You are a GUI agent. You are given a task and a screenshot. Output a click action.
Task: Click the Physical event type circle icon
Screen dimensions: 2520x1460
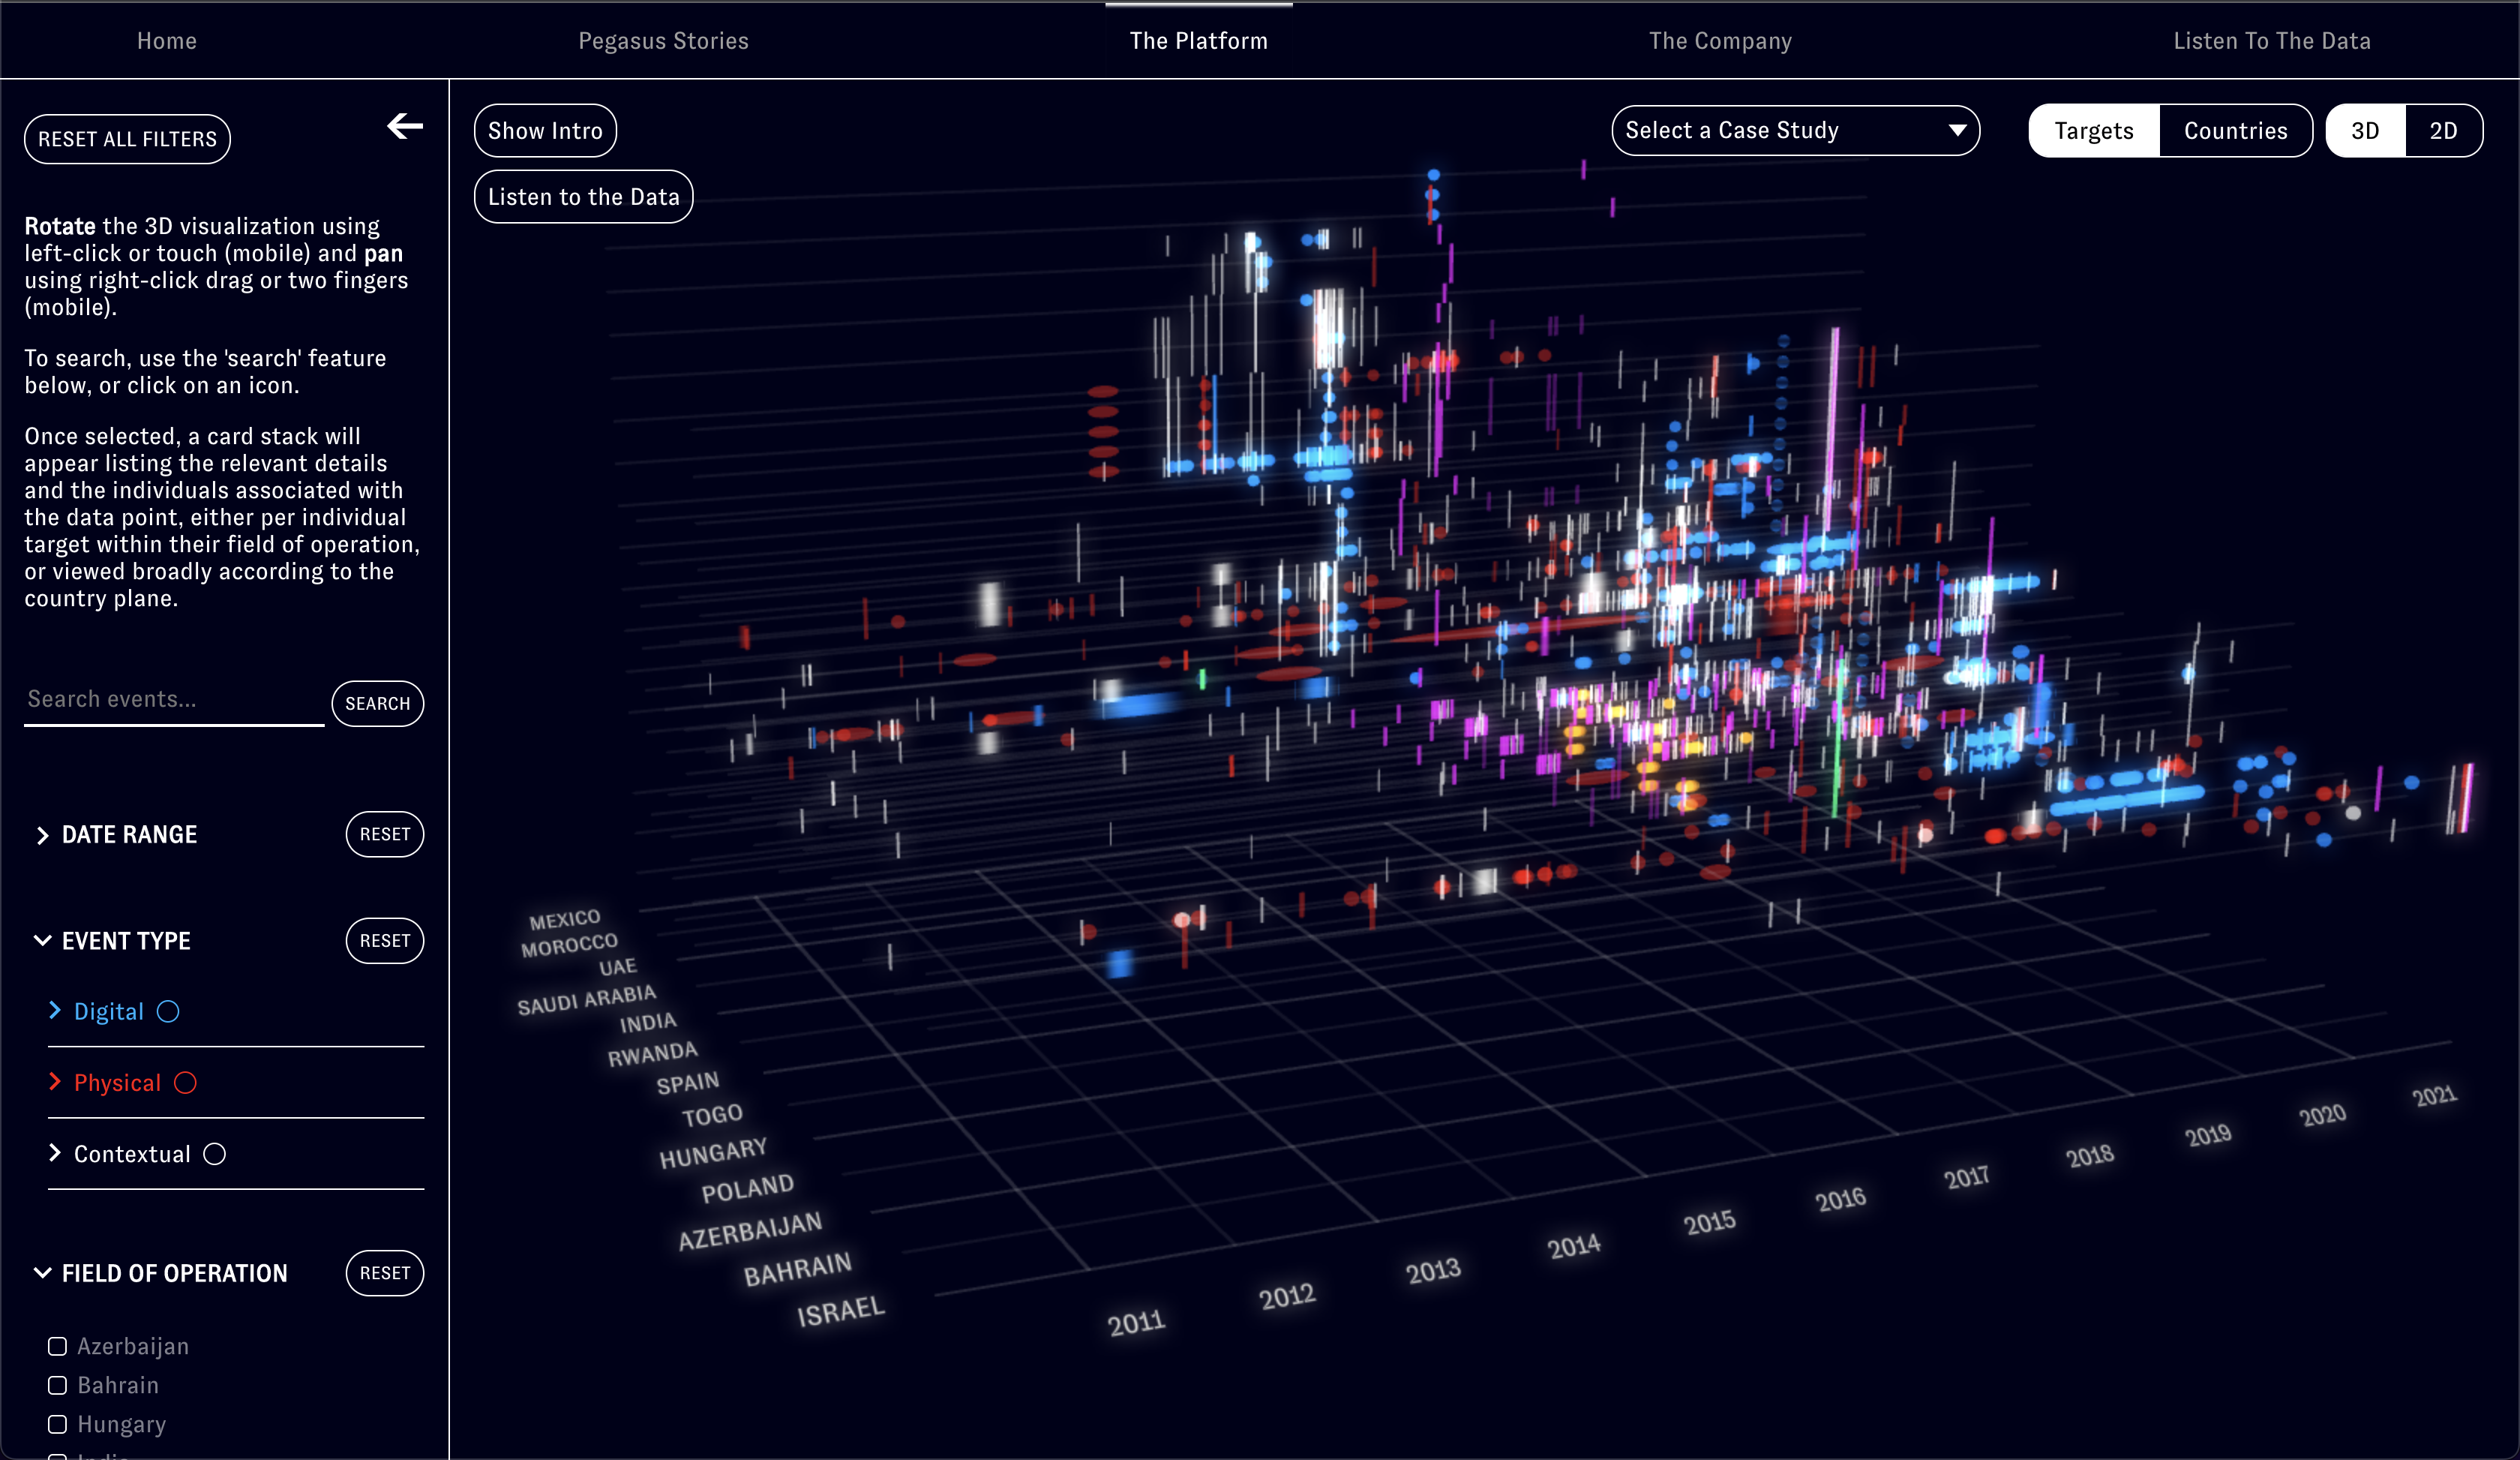pos(185,1083)
